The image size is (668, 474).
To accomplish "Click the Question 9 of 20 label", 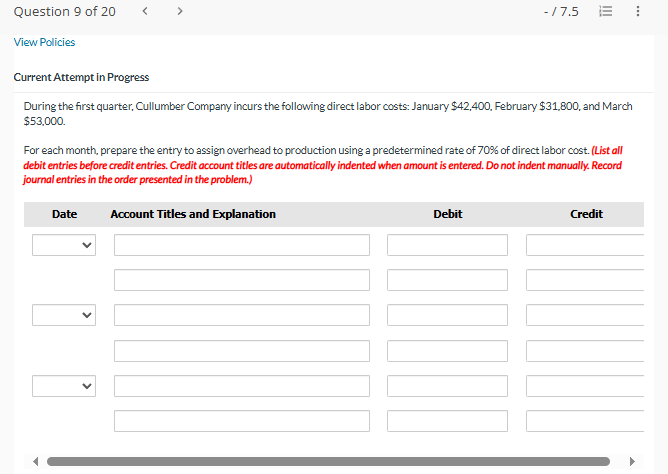I will pos(65,11).
